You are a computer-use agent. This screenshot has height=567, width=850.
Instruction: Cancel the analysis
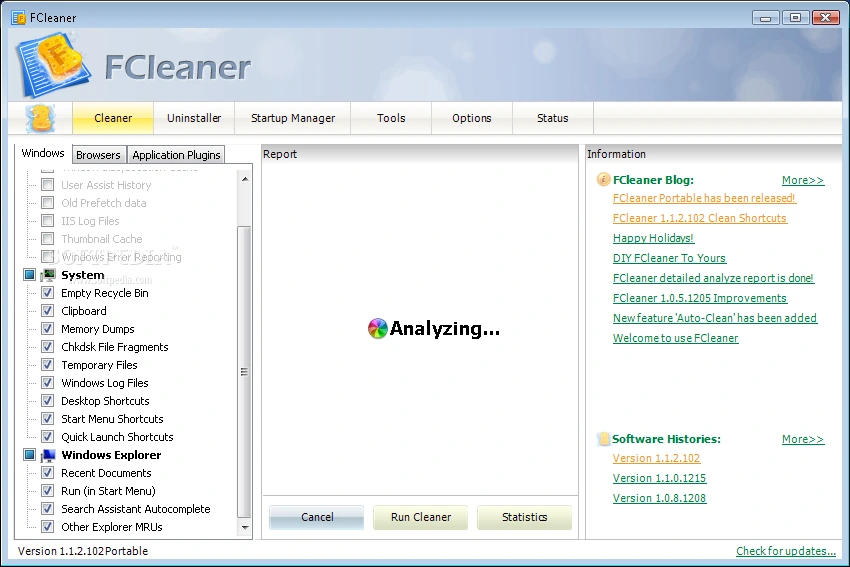tap(317, 517)
